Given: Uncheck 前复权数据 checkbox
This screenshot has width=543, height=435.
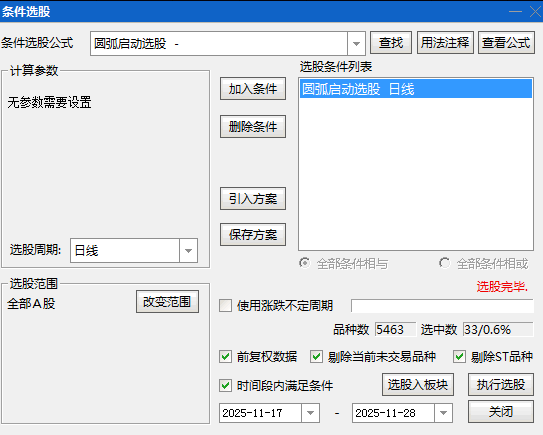Looking at the screenshot, I should [x=225, y=356].
